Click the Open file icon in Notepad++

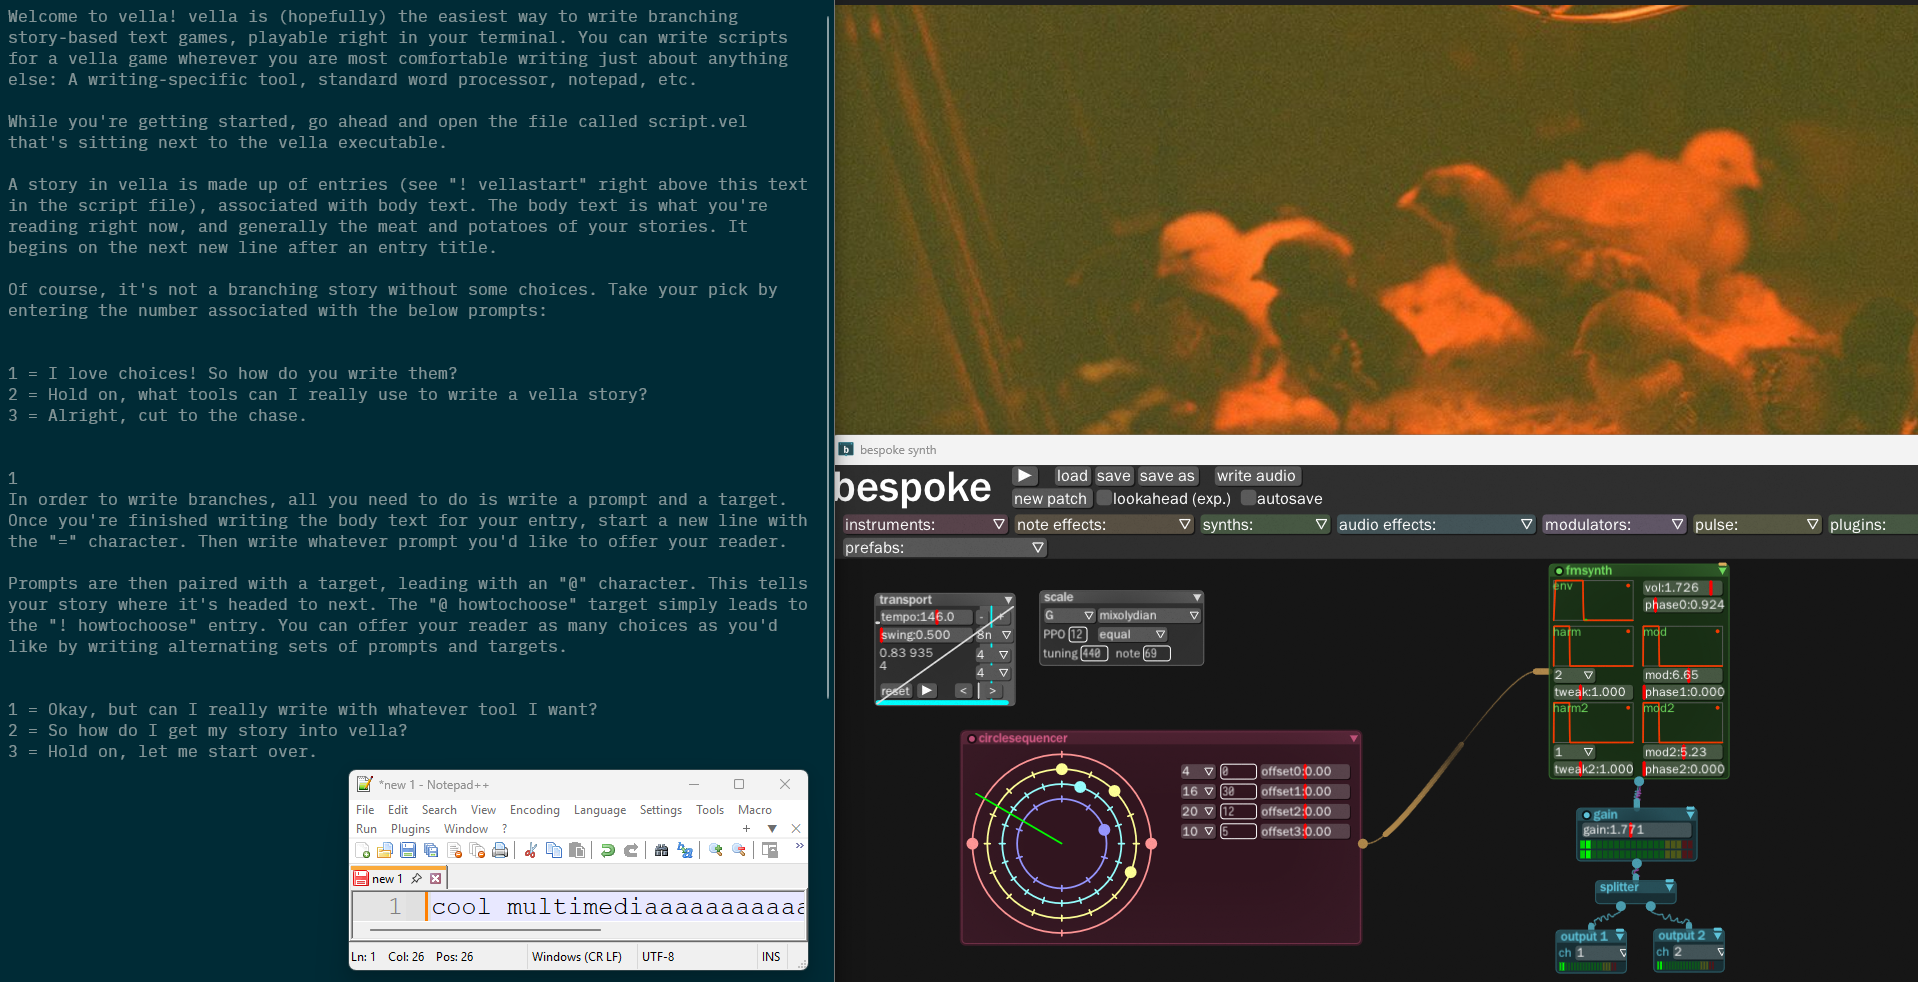point(385,850)
